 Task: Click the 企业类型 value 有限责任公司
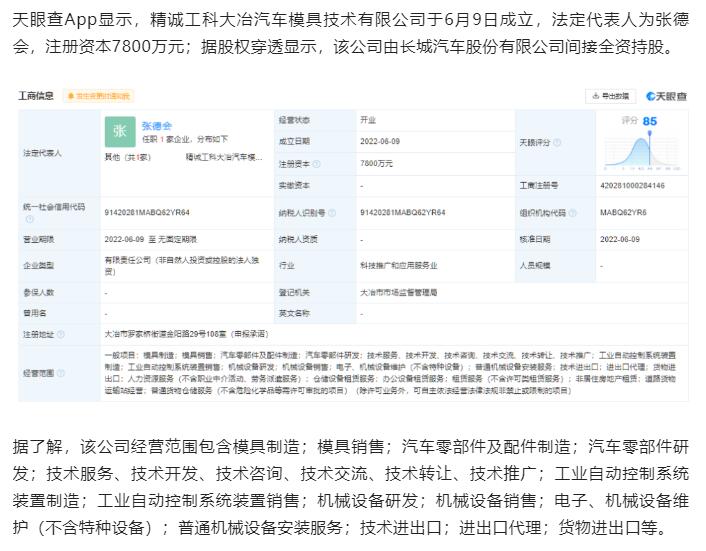click(x=182, y=266)
